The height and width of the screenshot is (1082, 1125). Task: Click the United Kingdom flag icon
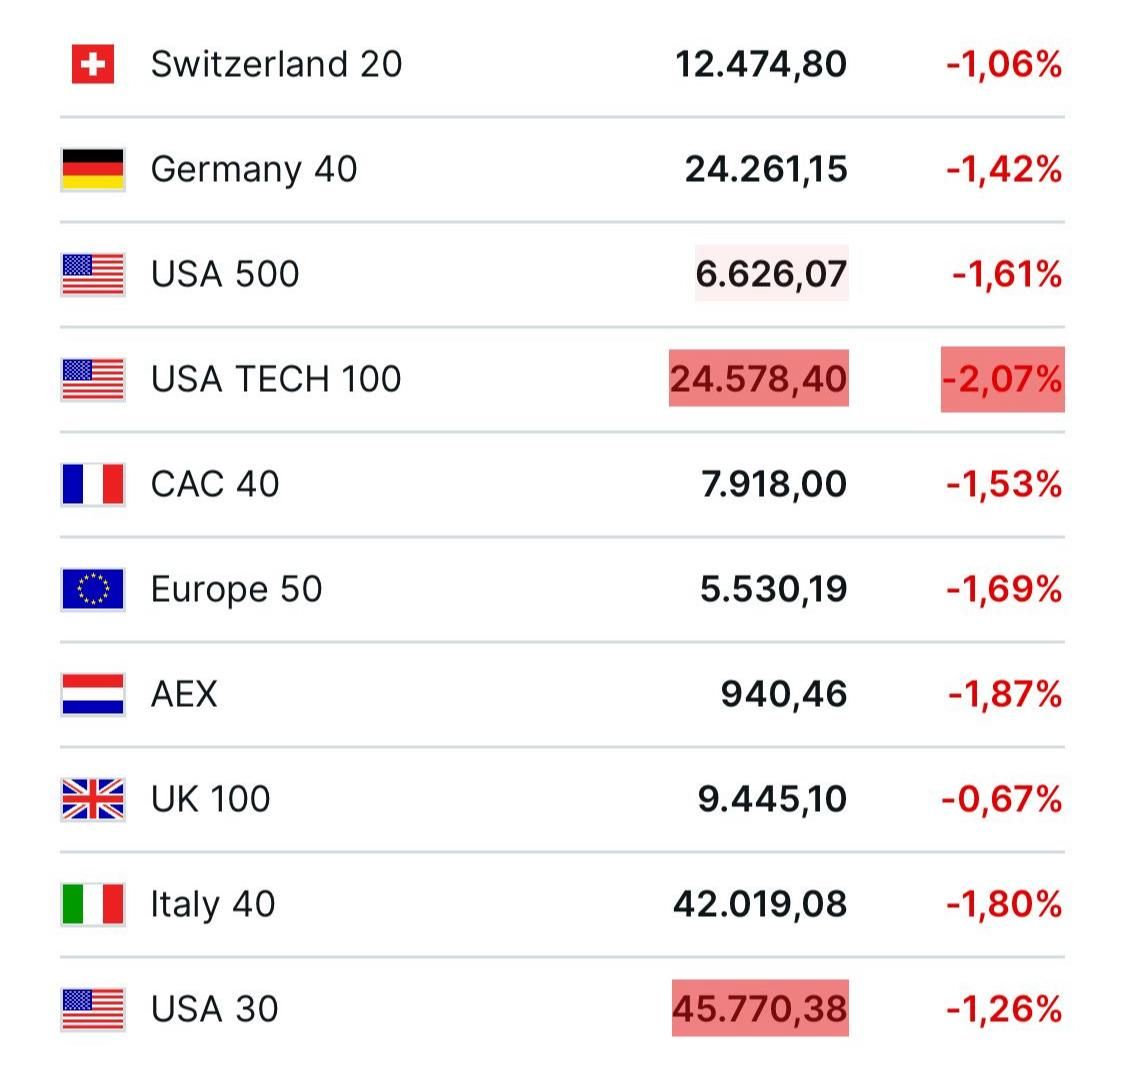click(92, 799)
